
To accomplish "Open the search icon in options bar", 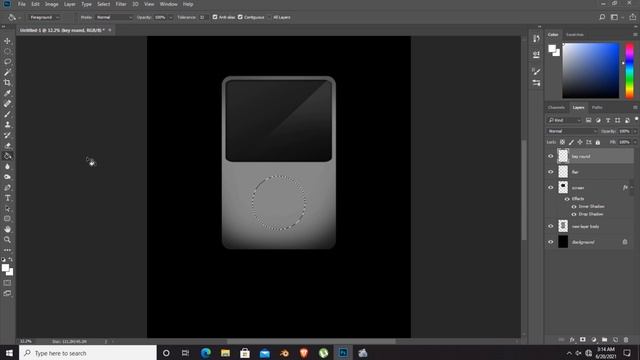I will coord(602,17).
